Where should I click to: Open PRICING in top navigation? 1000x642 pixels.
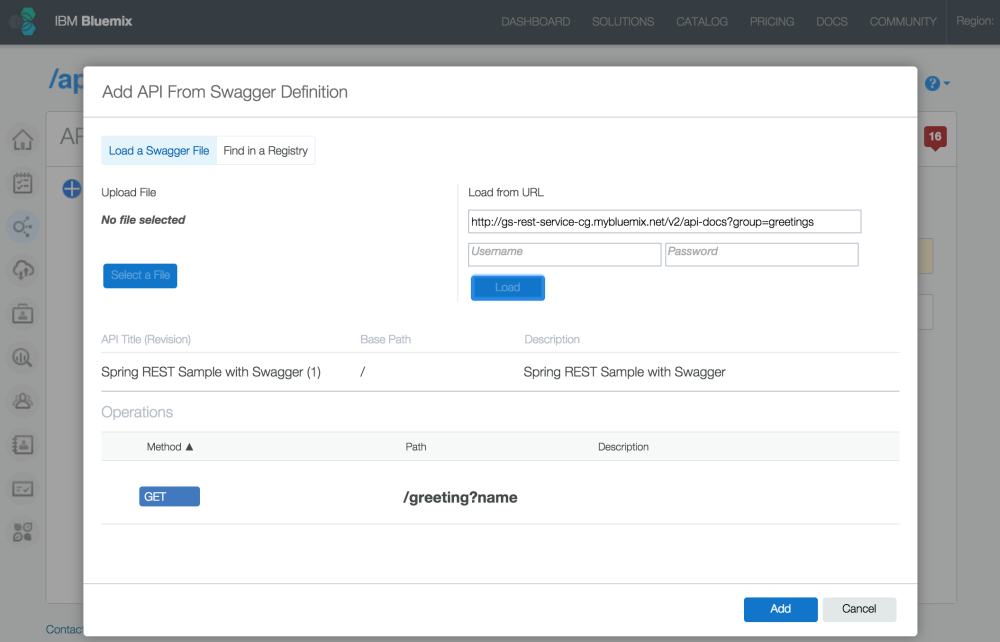click(772, 22)
